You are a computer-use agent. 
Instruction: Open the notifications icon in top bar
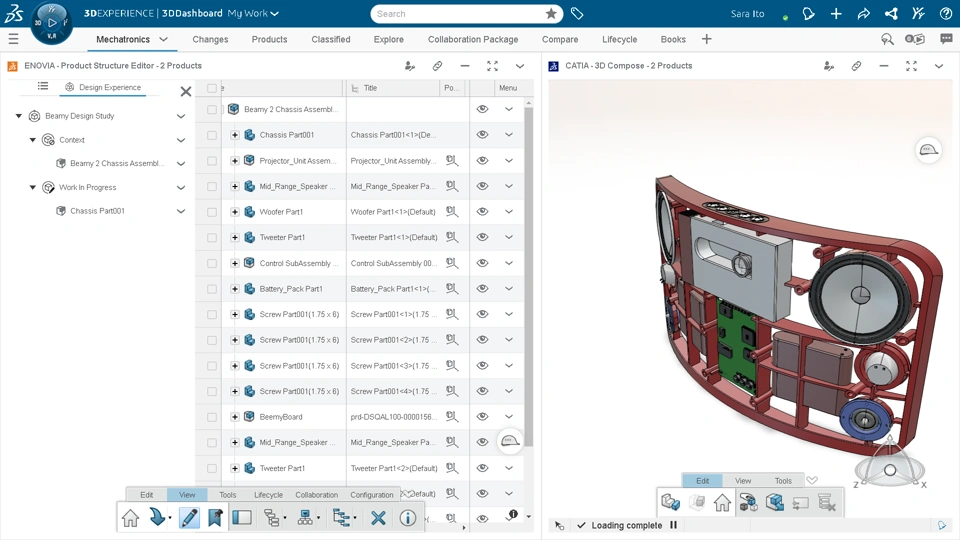click(x=808, y=13)
